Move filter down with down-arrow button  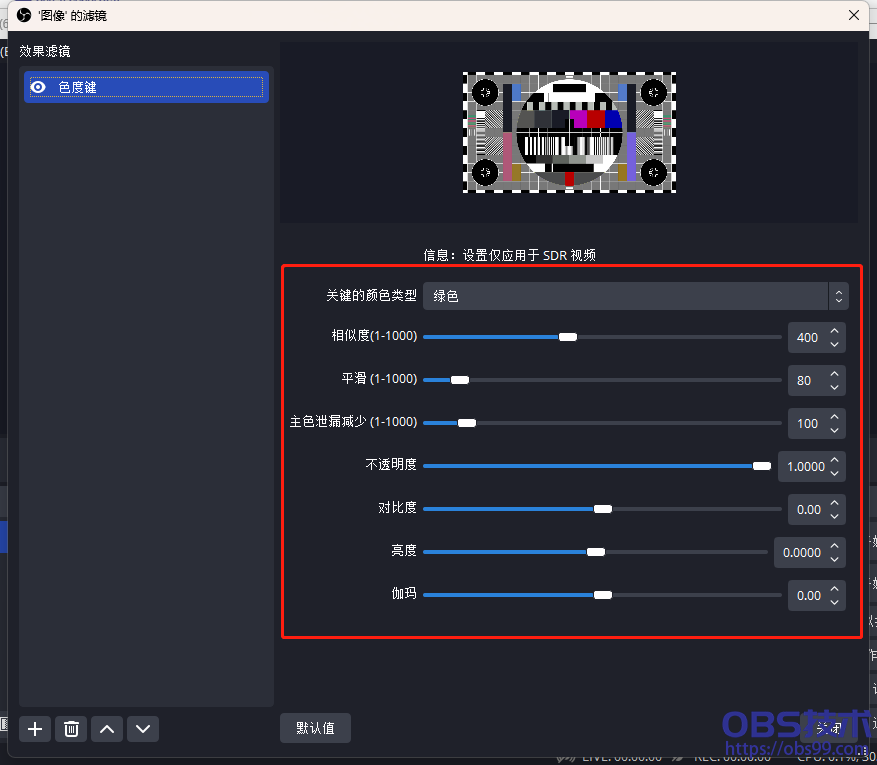tap(143, 729)
